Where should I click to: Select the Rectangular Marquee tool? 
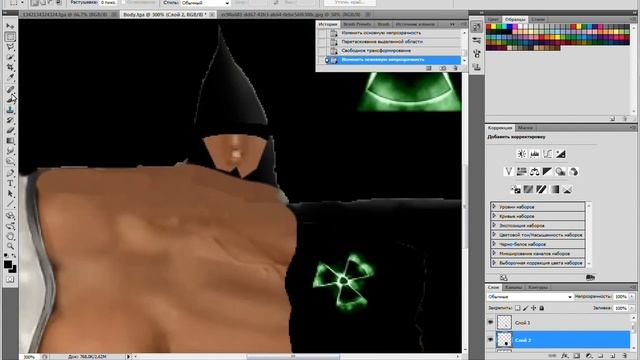pyautogui.click(x=10, y=37)
